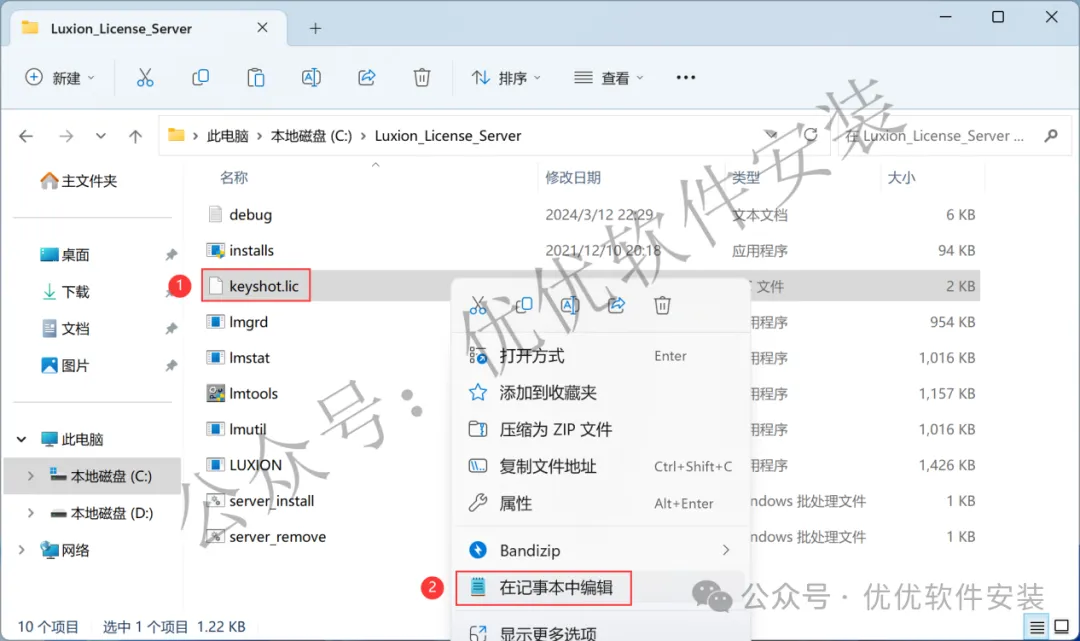Open the address bar history dropdown
This screenshot has width=1080, height=641.
click(x=771, y=135)
